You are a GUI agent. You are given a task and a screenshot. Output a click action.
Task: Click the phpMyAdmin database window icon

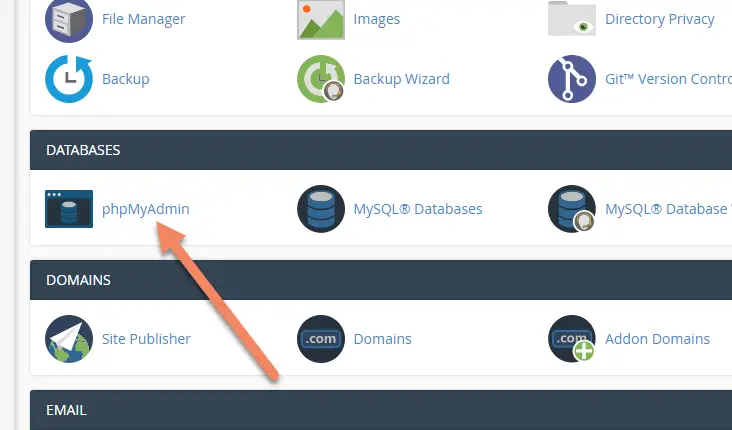[69, 209]
